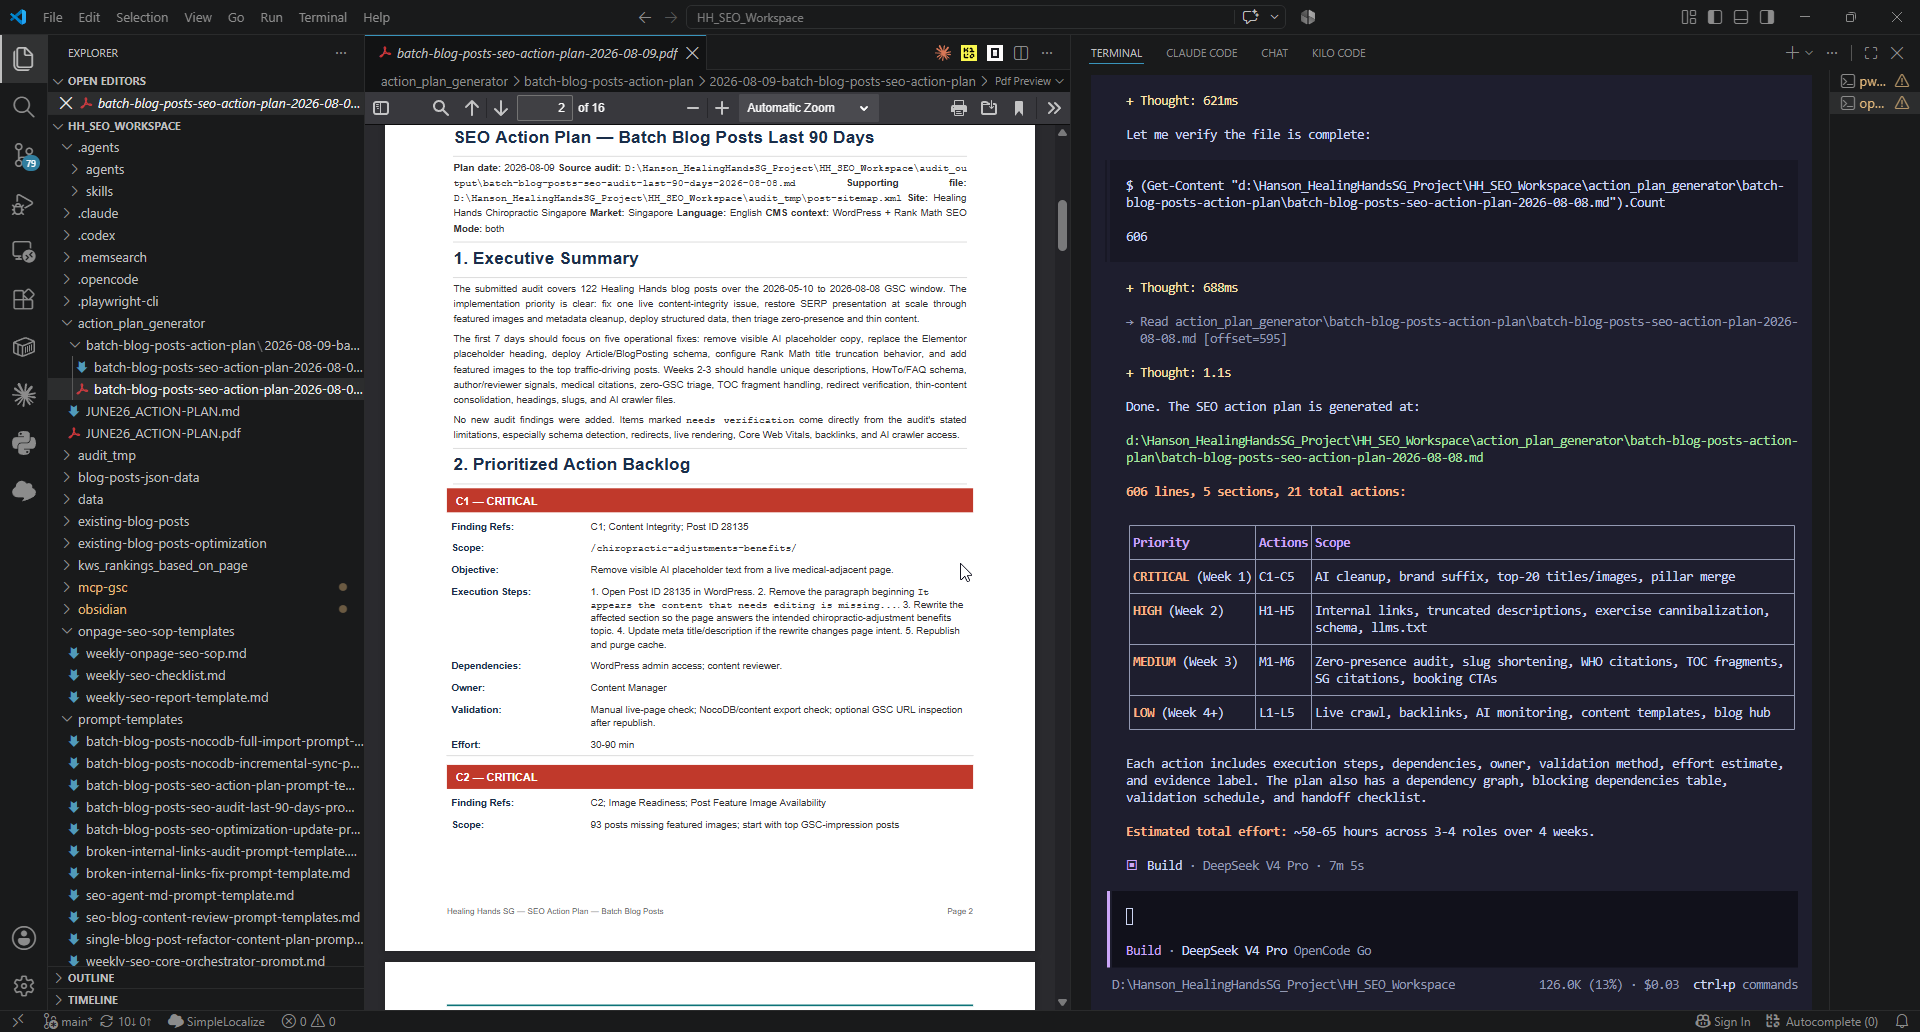Open chat dropdown arrow in title bar

click(x=1274, y=17)
